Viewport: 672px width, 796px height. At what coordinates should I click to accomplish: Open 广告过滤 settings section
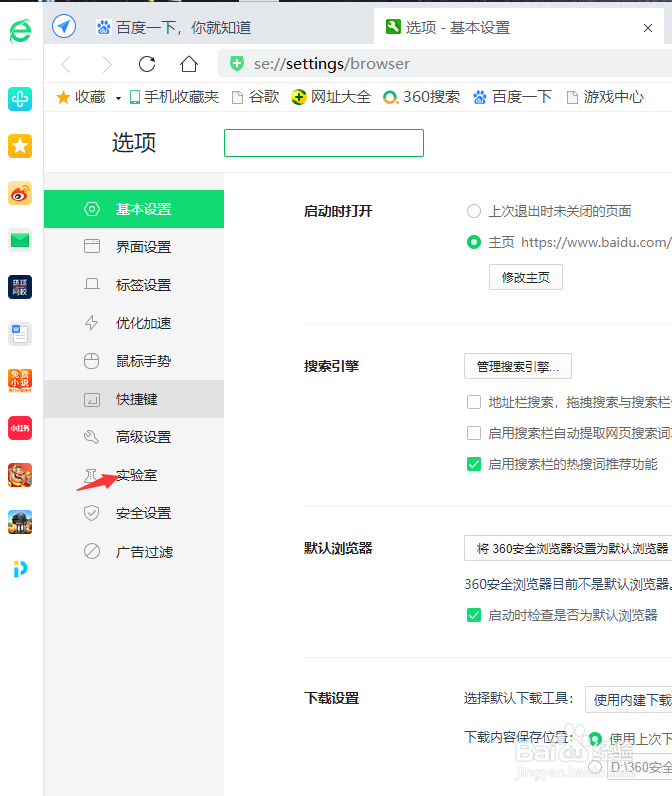pyautogui.click(x=134, y=551)
